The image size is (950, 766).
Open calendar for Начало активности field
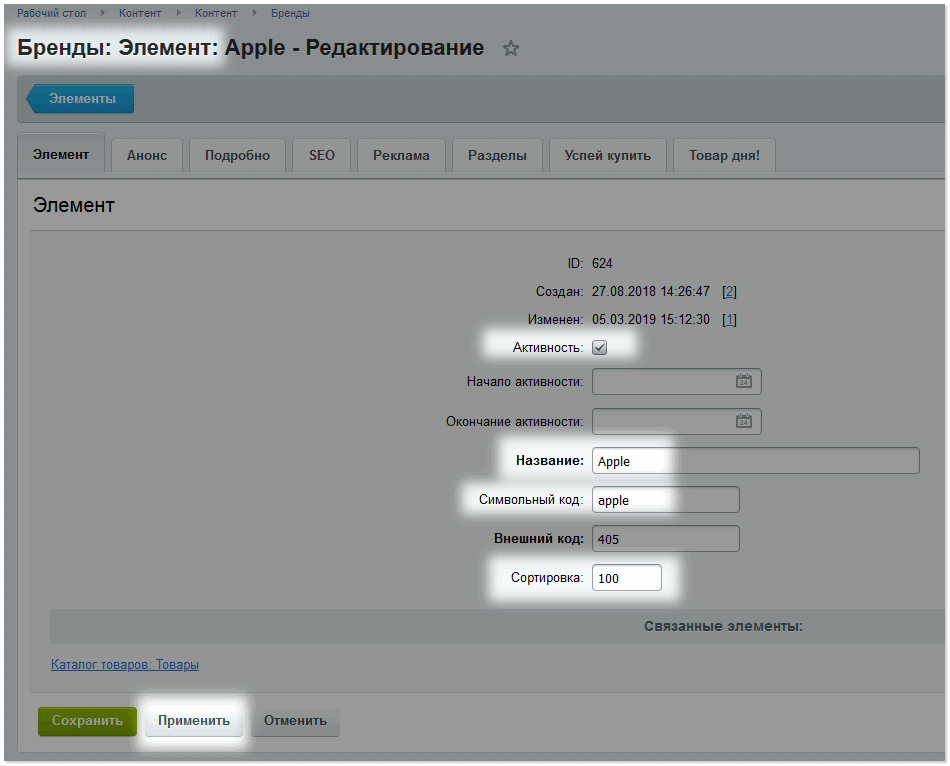click(743, 381)
